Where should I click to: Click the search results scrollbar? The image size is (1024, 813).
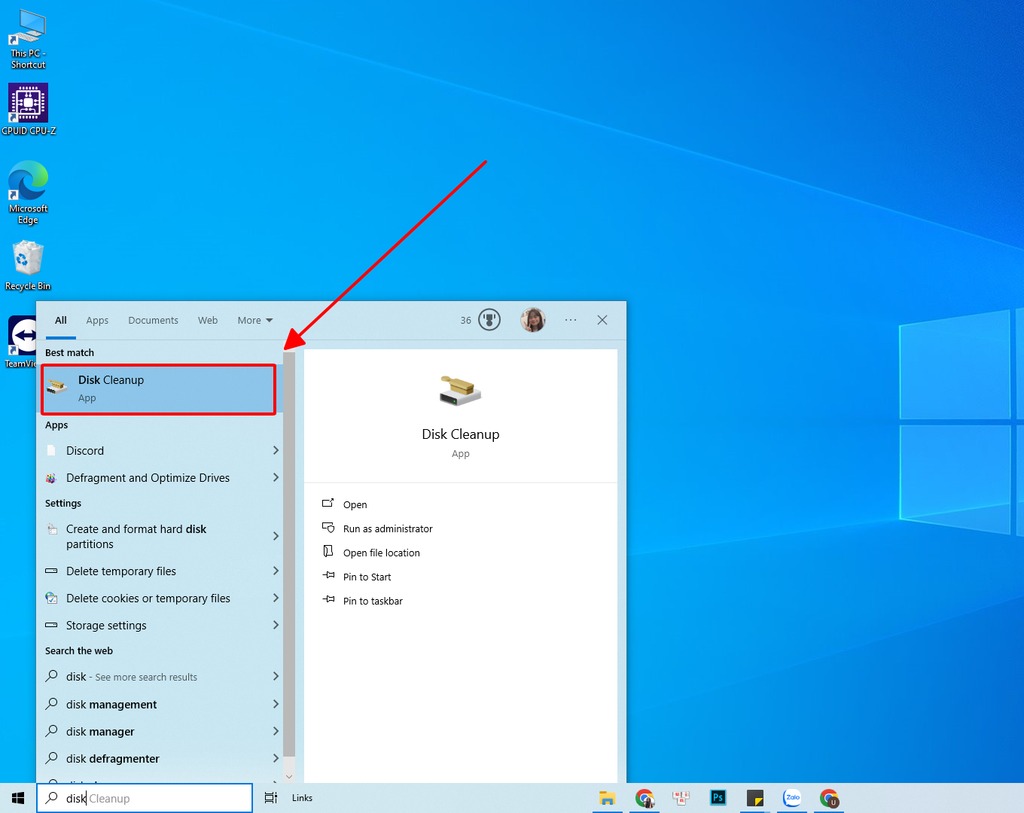289,555
